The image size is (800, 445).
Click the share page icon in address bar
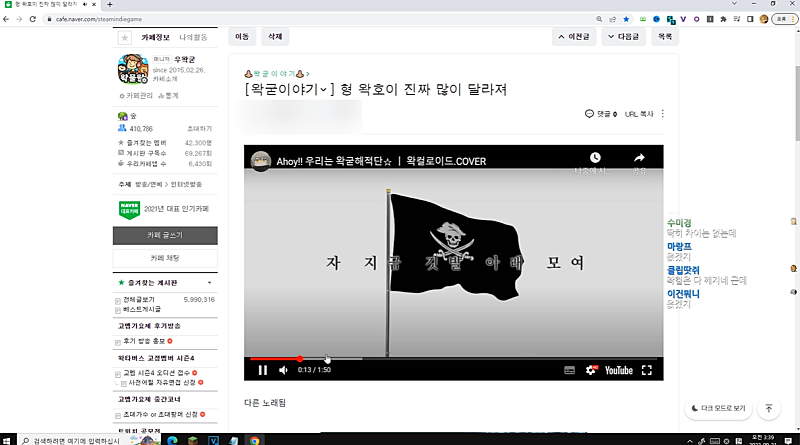(x=613, y=19)
